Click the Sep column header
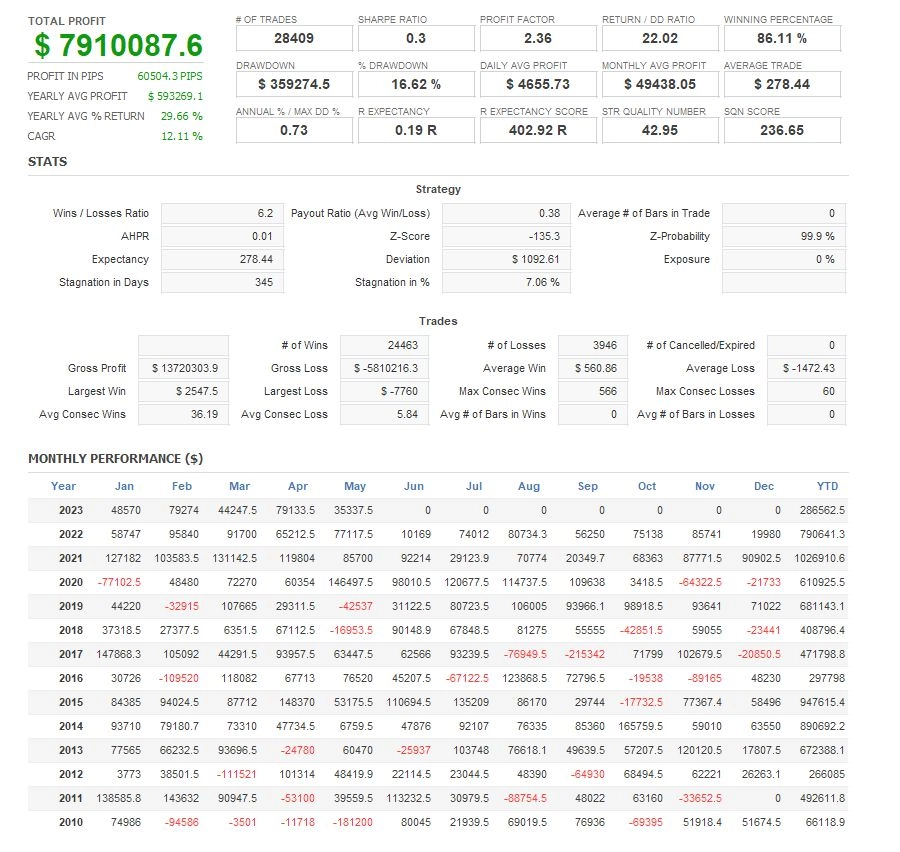The image size is (900, 852). tap(588, 486)
